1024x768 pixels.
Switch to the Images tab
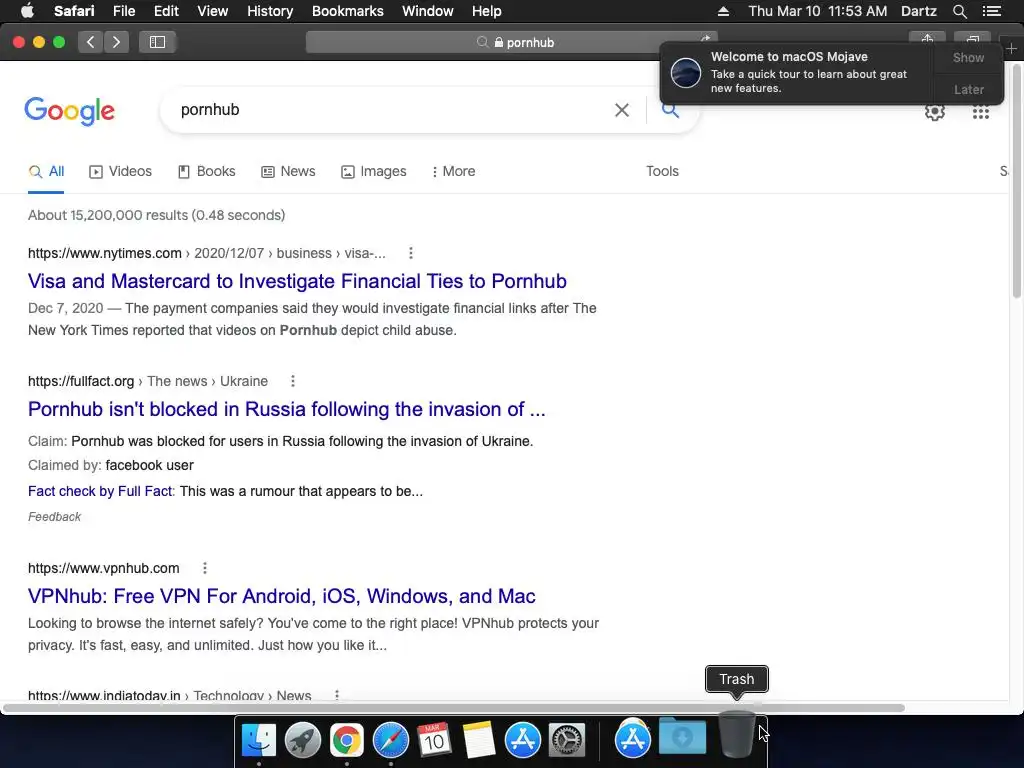click(x=374, y=171)
